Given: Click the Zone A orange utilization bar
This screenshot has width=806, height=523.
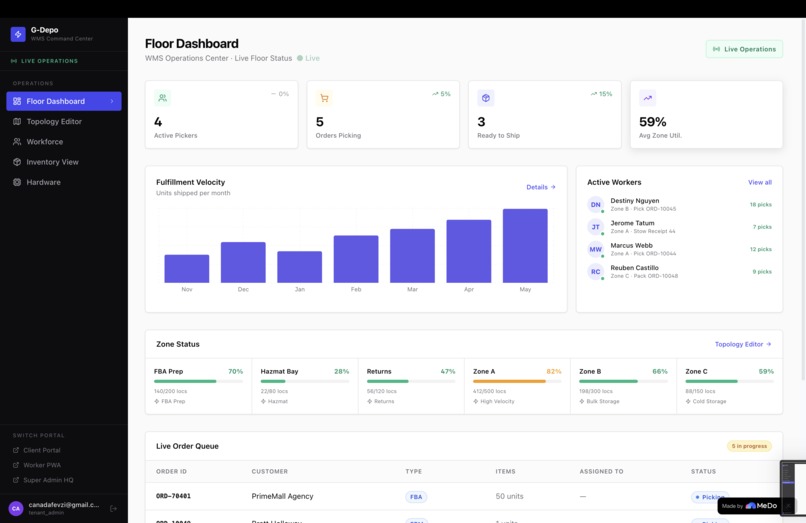Looking at the screenshot, I should point(517,381).
